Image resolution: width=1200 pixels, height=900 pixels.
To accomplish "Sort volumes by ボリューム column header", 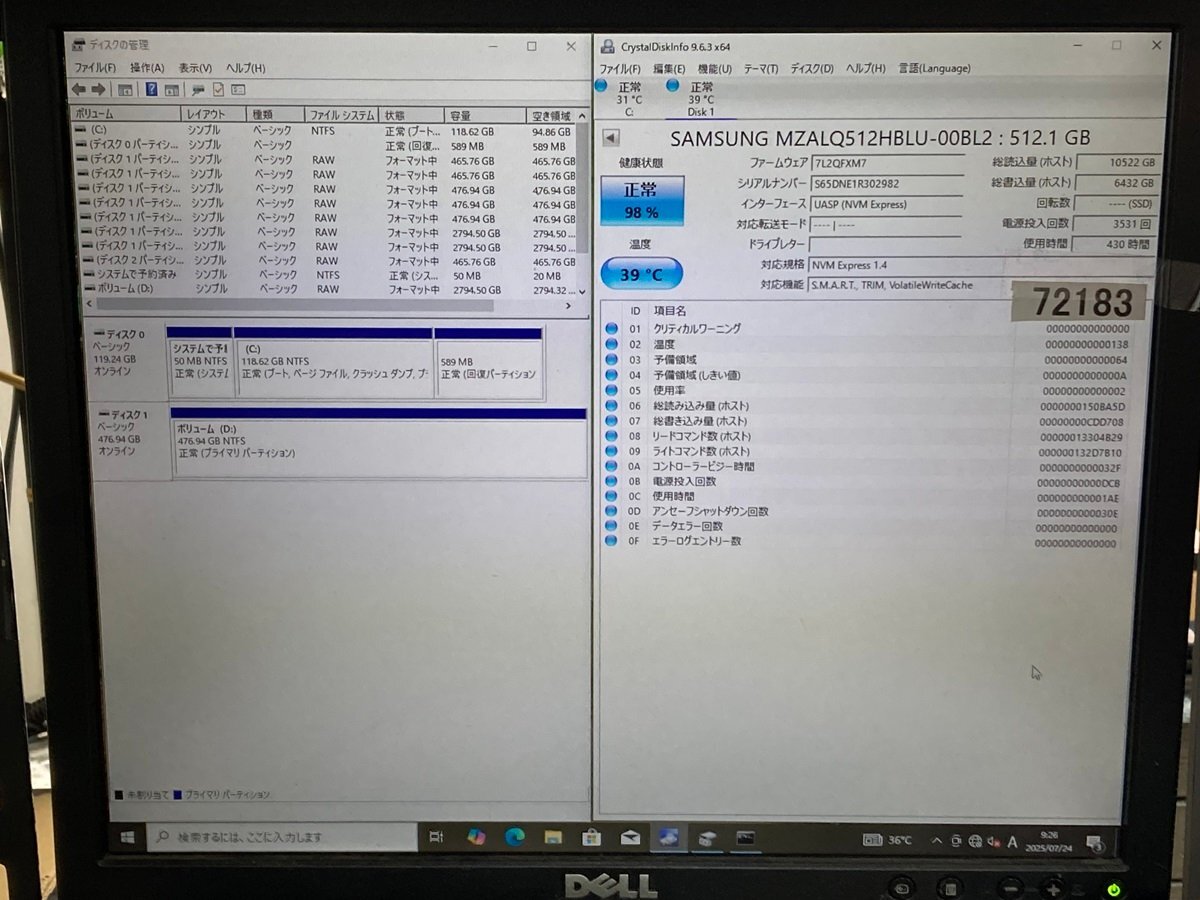I will tap(125, 114).
